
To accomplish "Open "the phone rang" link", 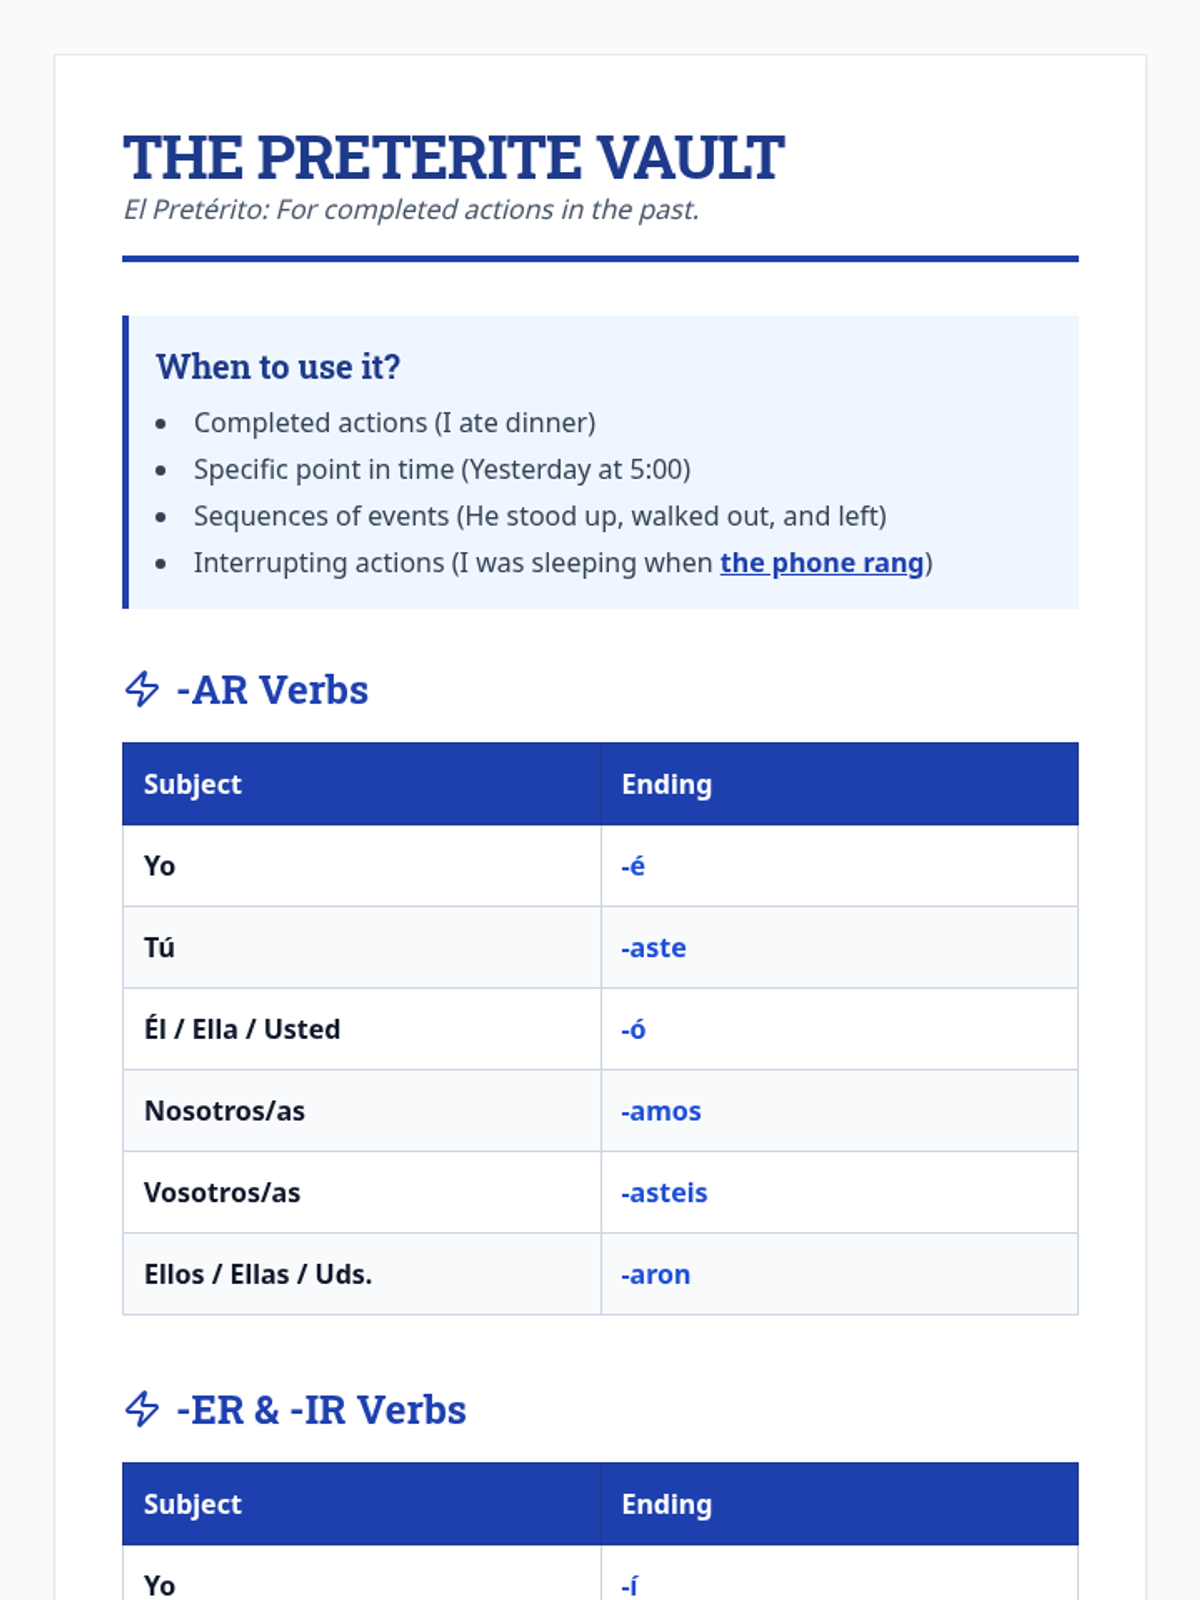I will (821, 563).
